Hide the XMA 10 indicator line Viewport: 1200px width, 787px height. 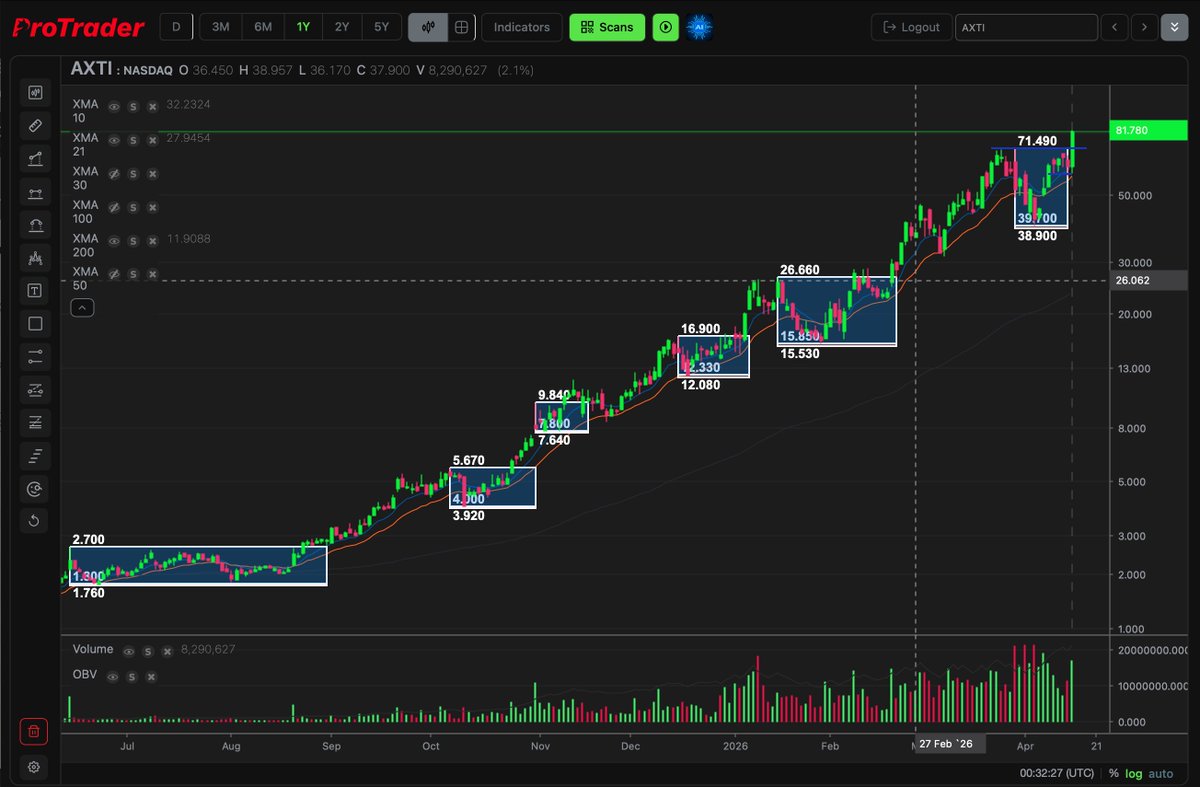114,105
